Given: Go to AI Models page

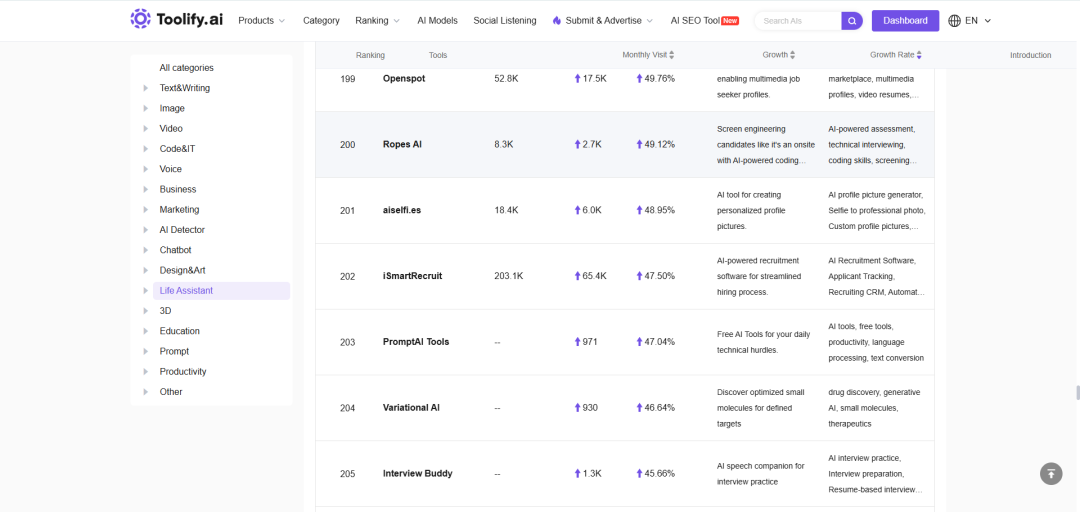Looking at the screenshot, I should 437,21.
